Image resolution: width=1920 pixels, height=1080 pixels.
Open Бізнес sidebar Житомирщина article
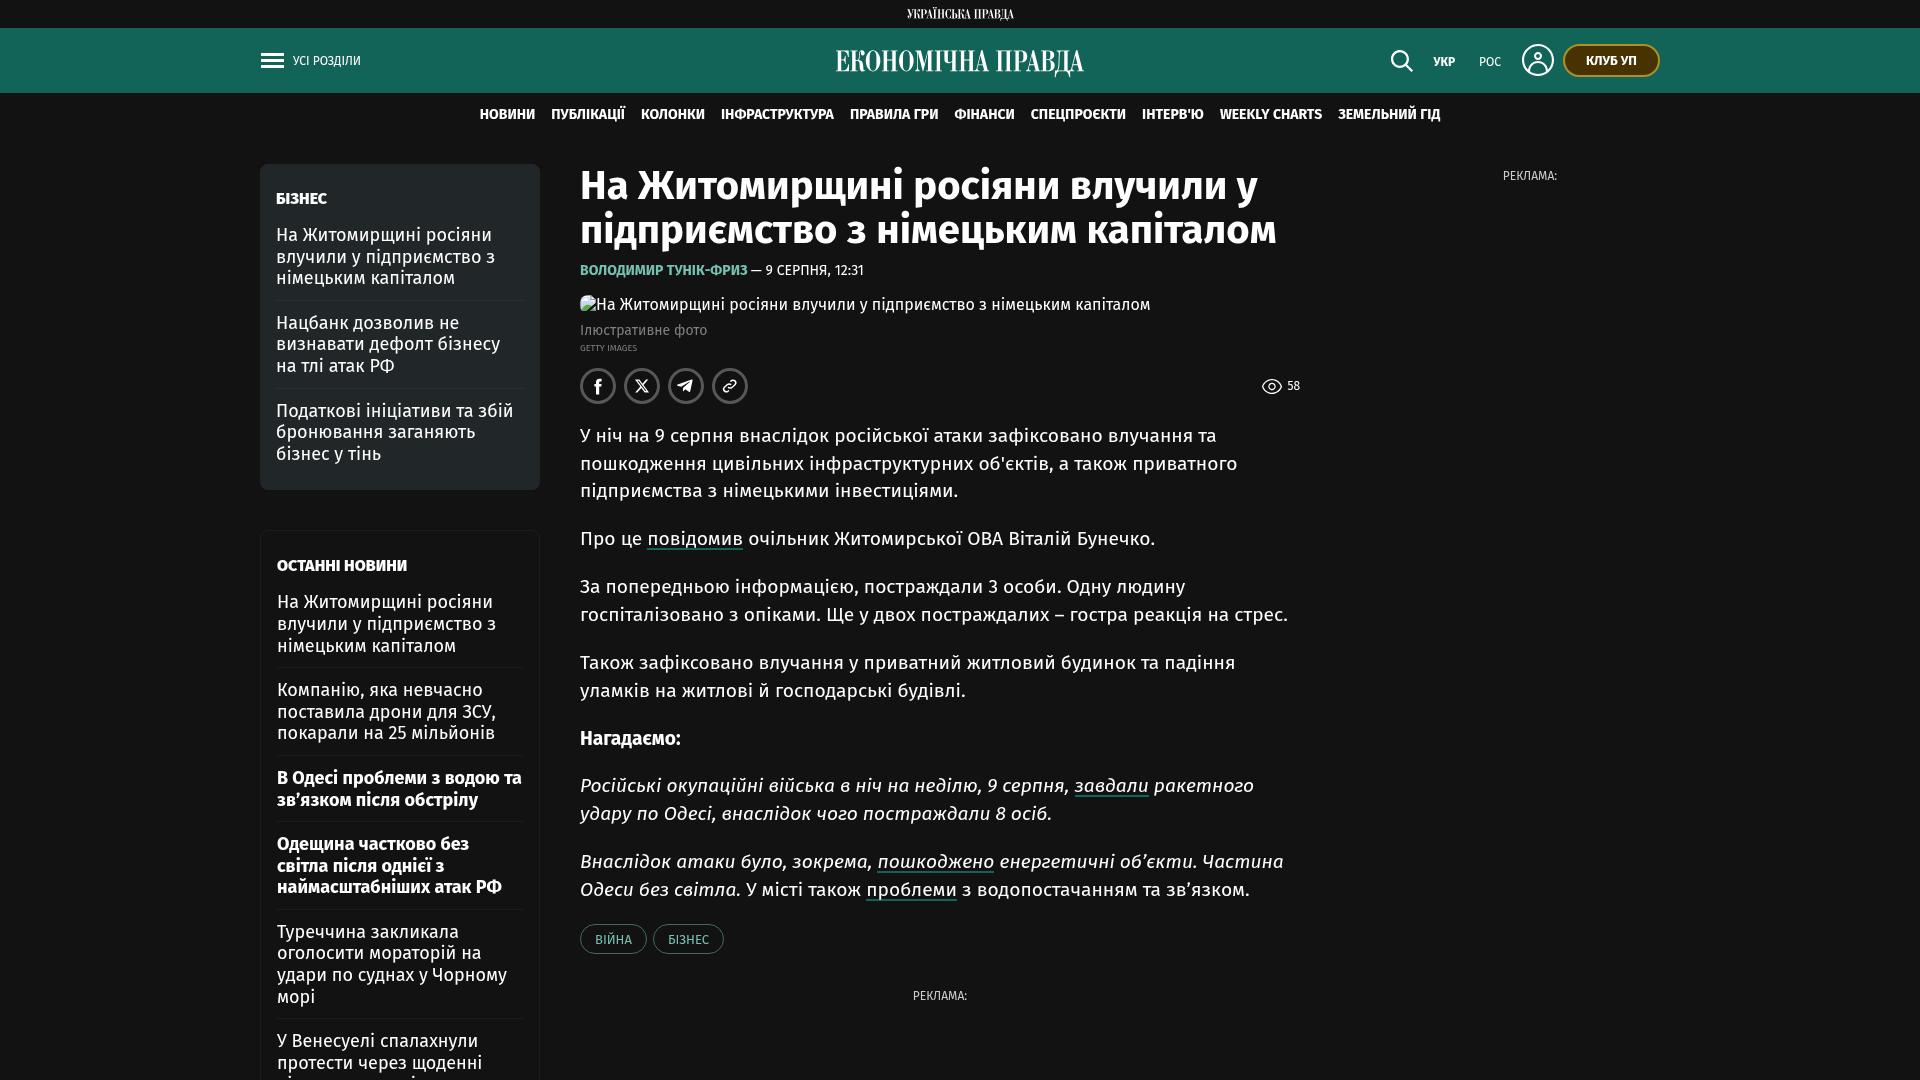pyautogui.click(x=386, y=257)
